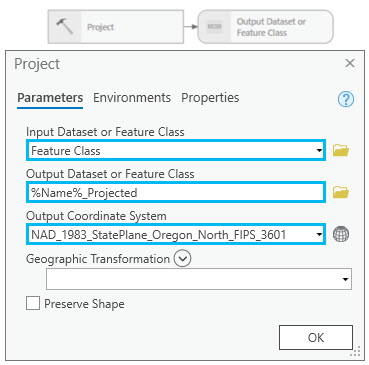Open the Input Dataset Feature Class dropdown
Viewport: 369px width, 365px height.
click(319, 151)
